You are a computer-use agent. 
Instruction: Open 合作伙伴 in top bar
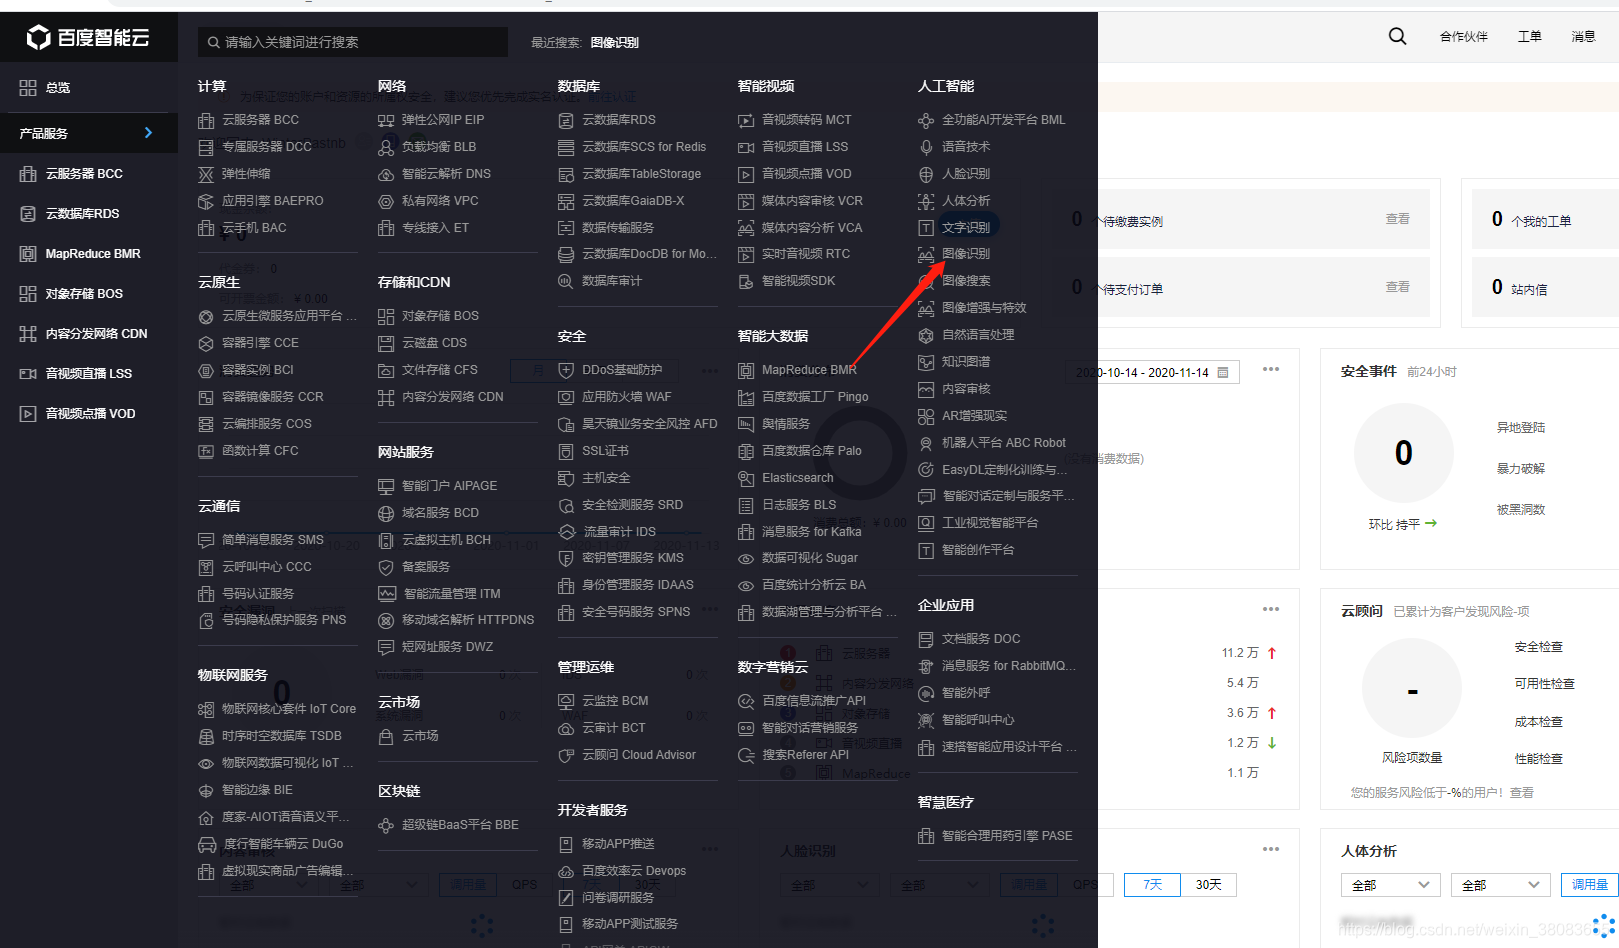(x=1464, y=37)
